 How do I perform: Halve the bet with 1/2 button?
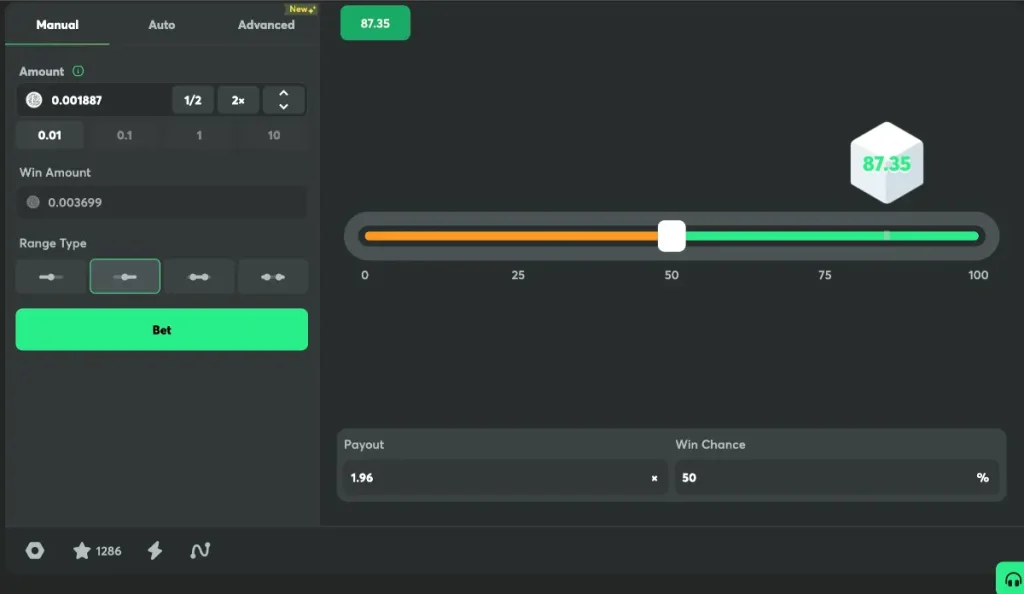pyautogui.click(x=193, y=100)
